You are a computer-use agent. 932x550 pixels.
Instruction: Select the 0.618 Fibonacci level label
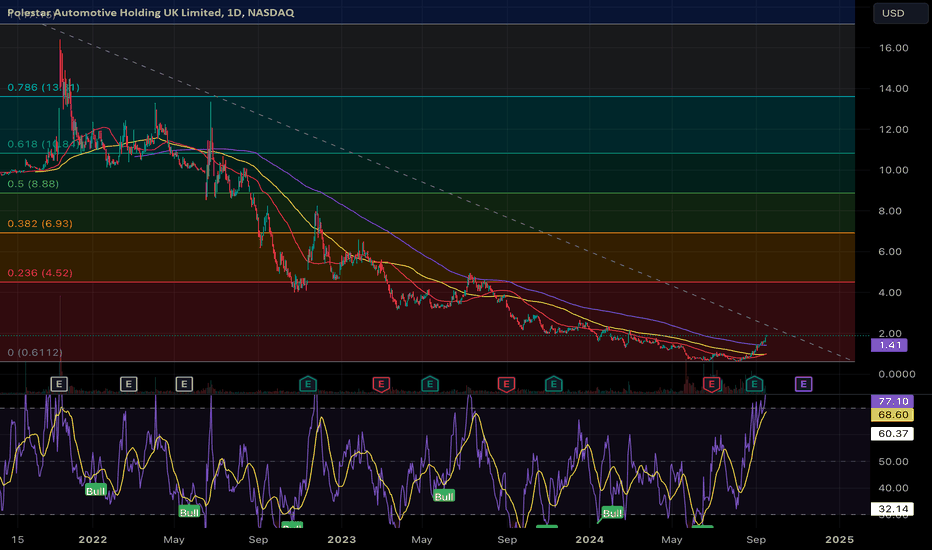[x=43, y=144]
